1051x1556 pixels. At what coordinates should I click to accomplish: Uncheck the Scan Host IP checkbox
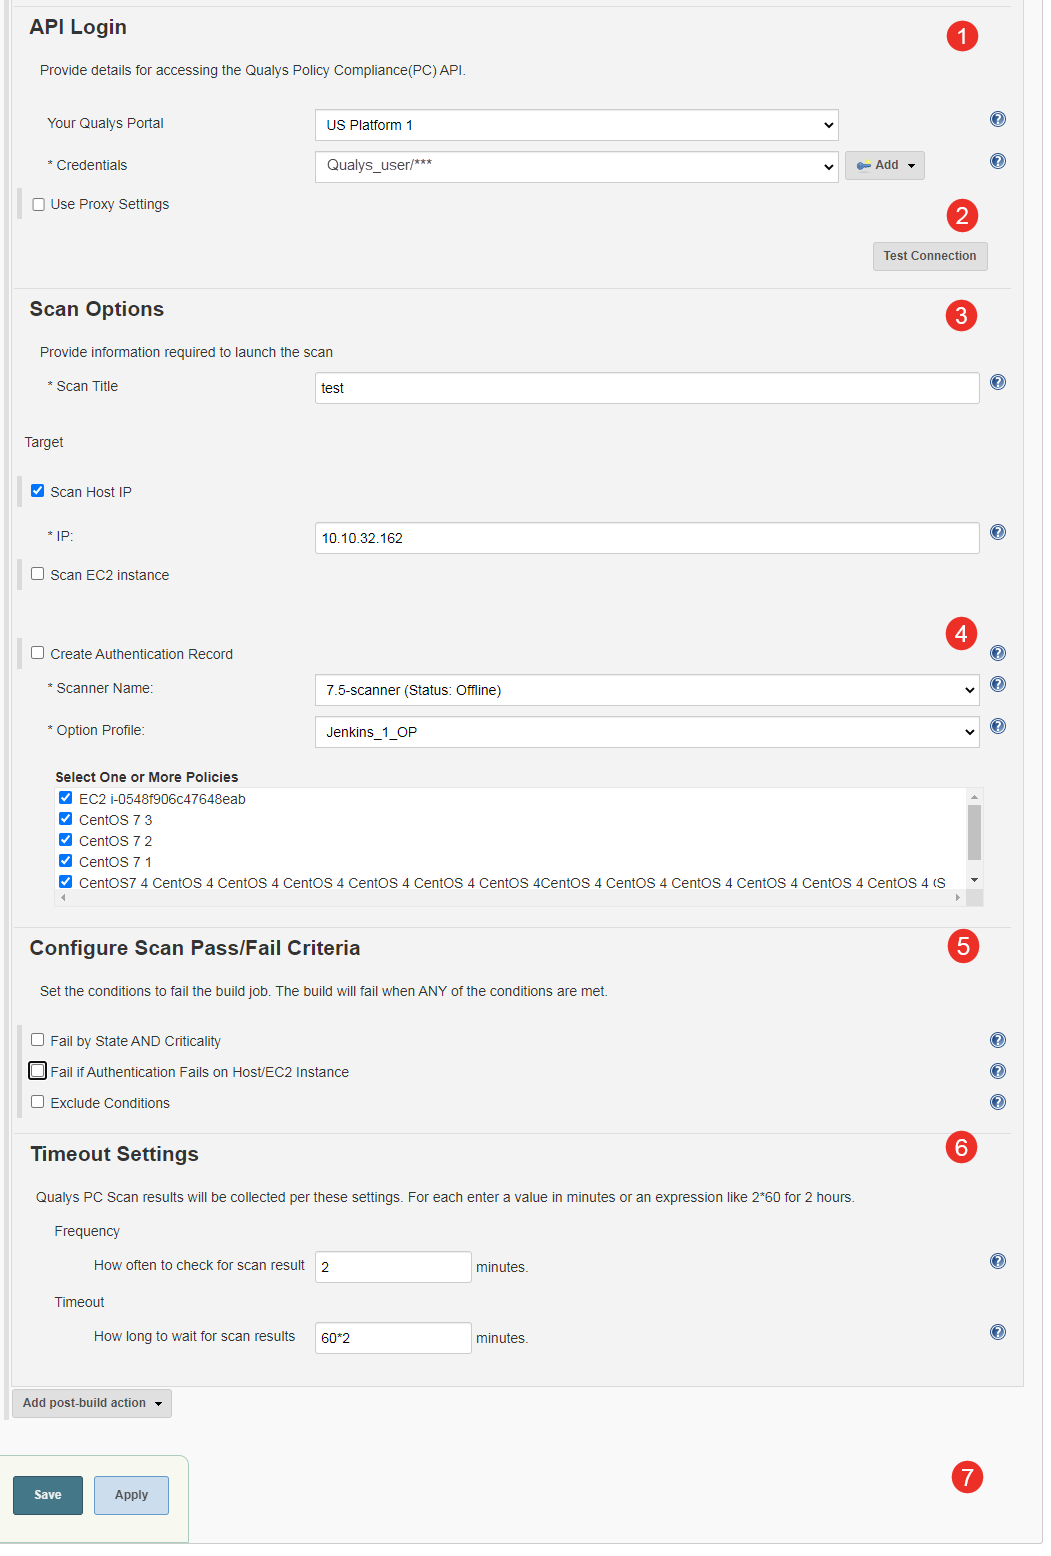point(38,491)
